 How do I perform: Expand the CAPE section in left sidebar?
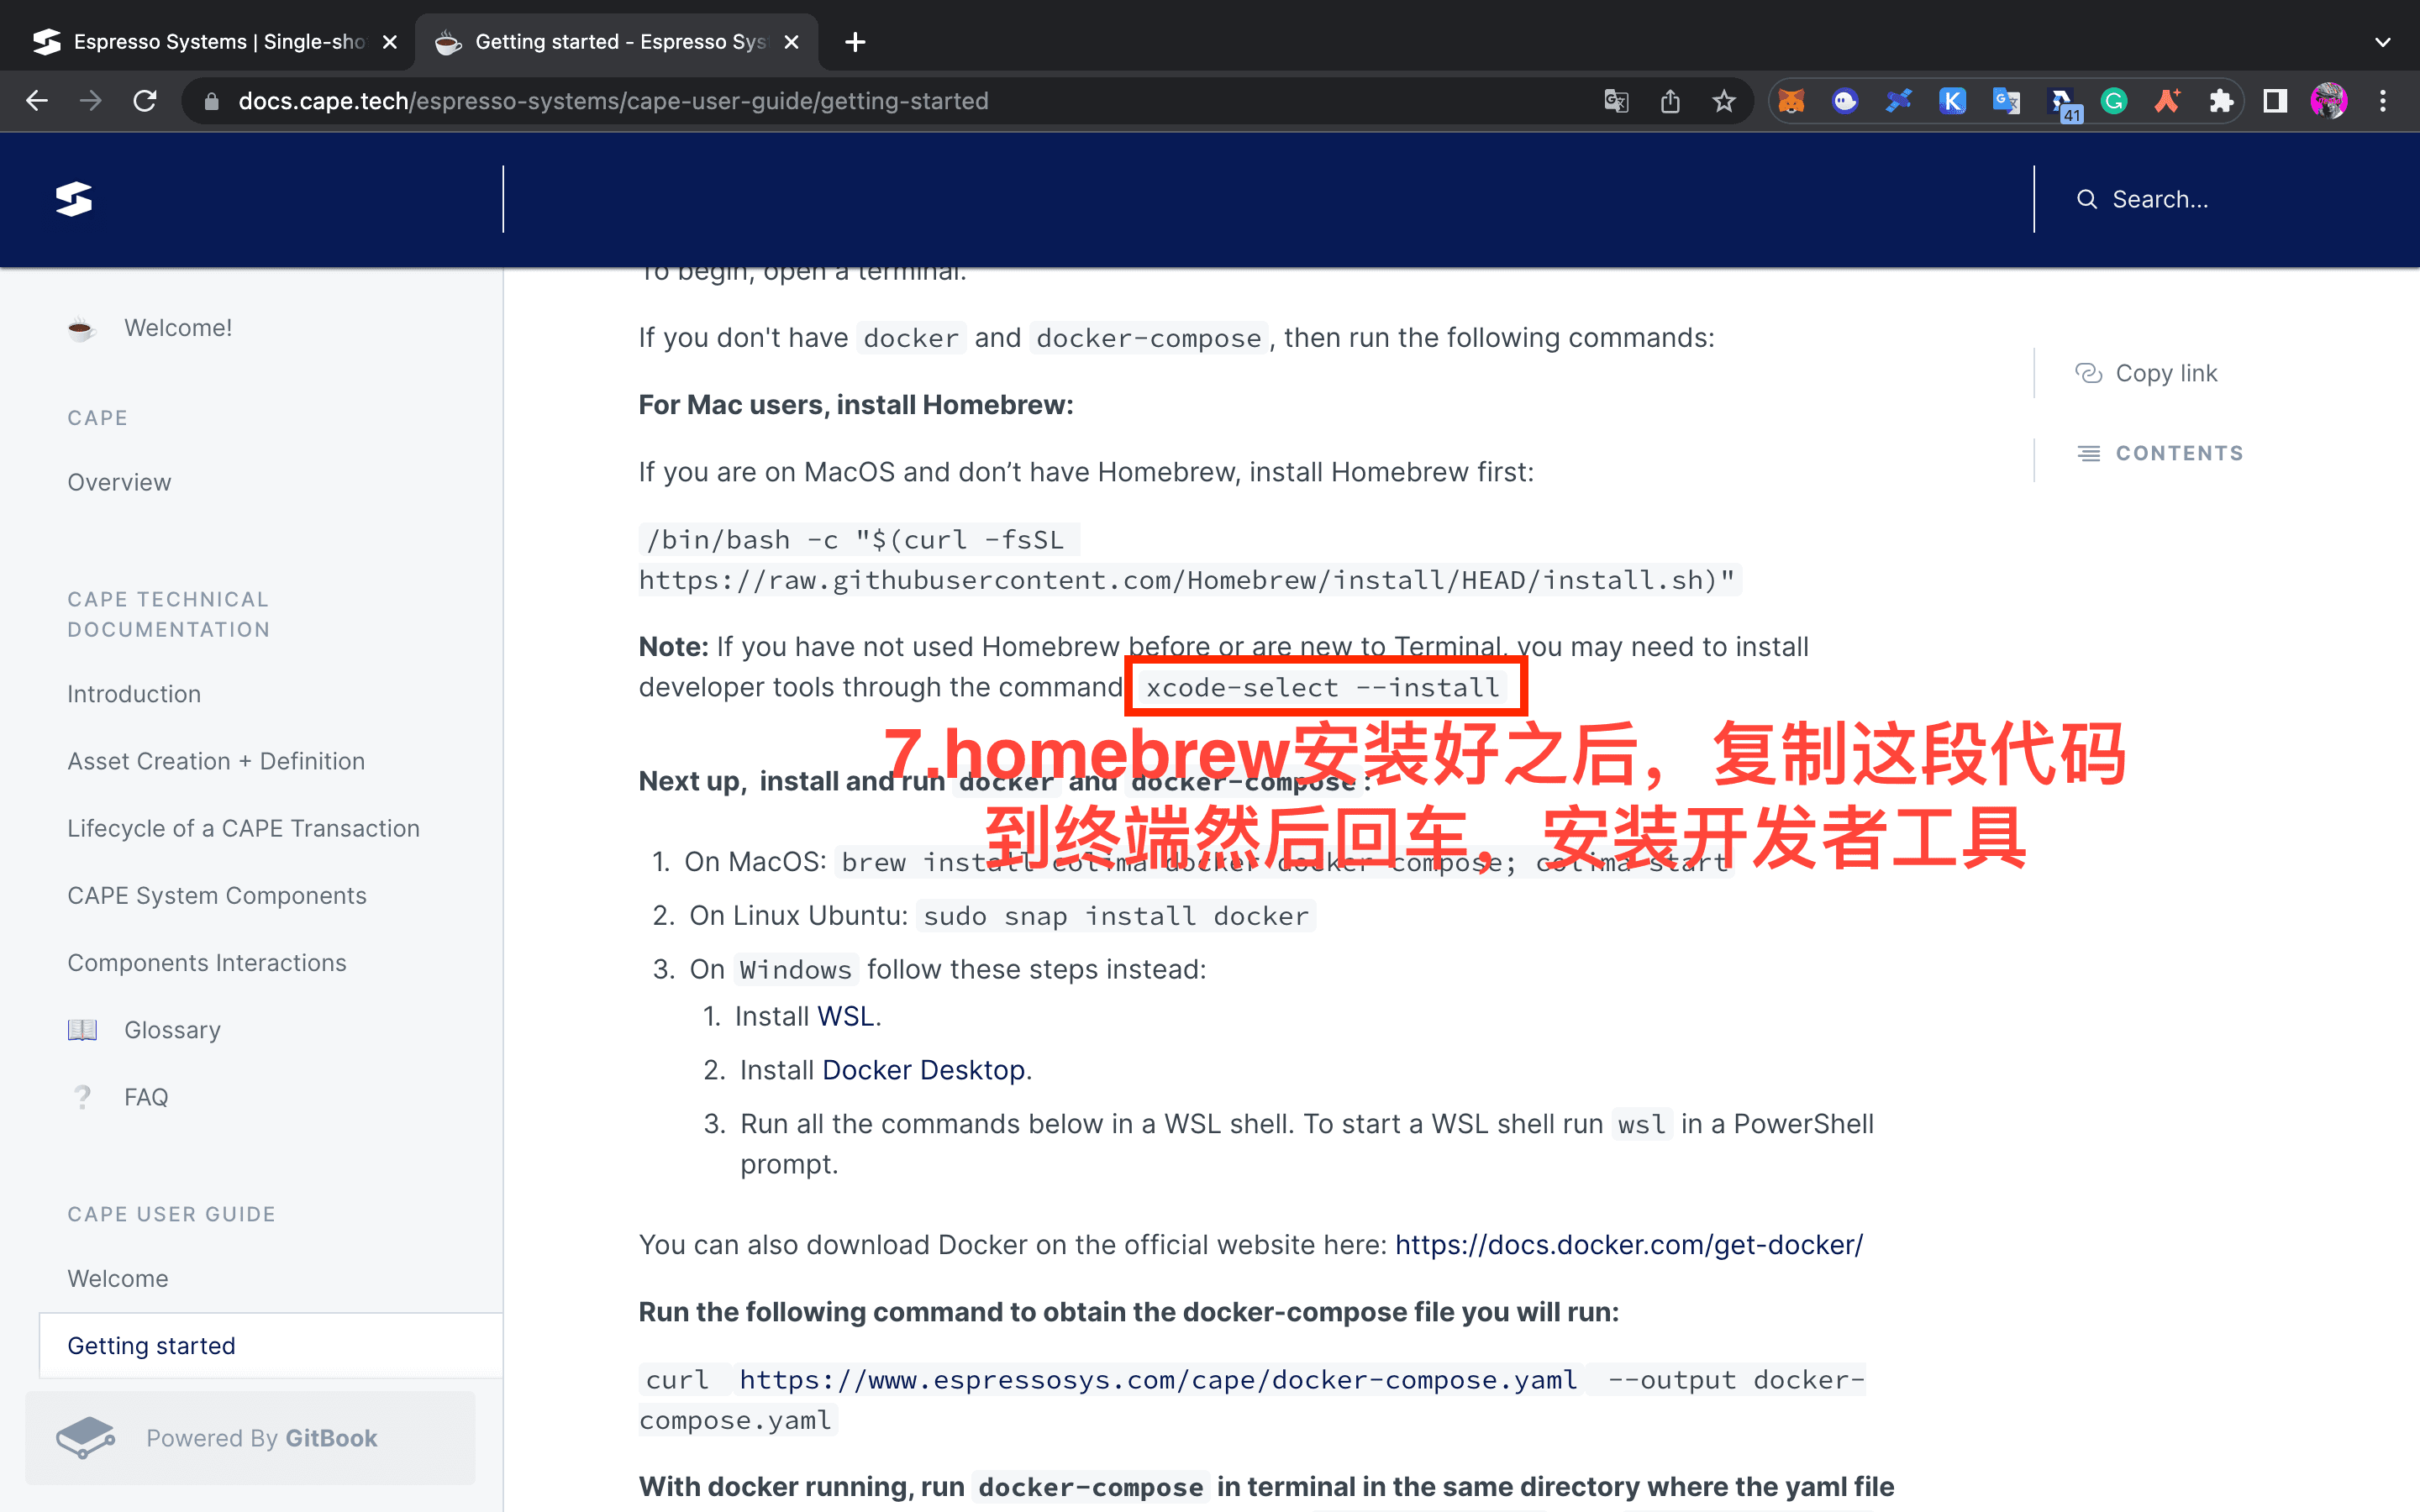pos(97,415)
